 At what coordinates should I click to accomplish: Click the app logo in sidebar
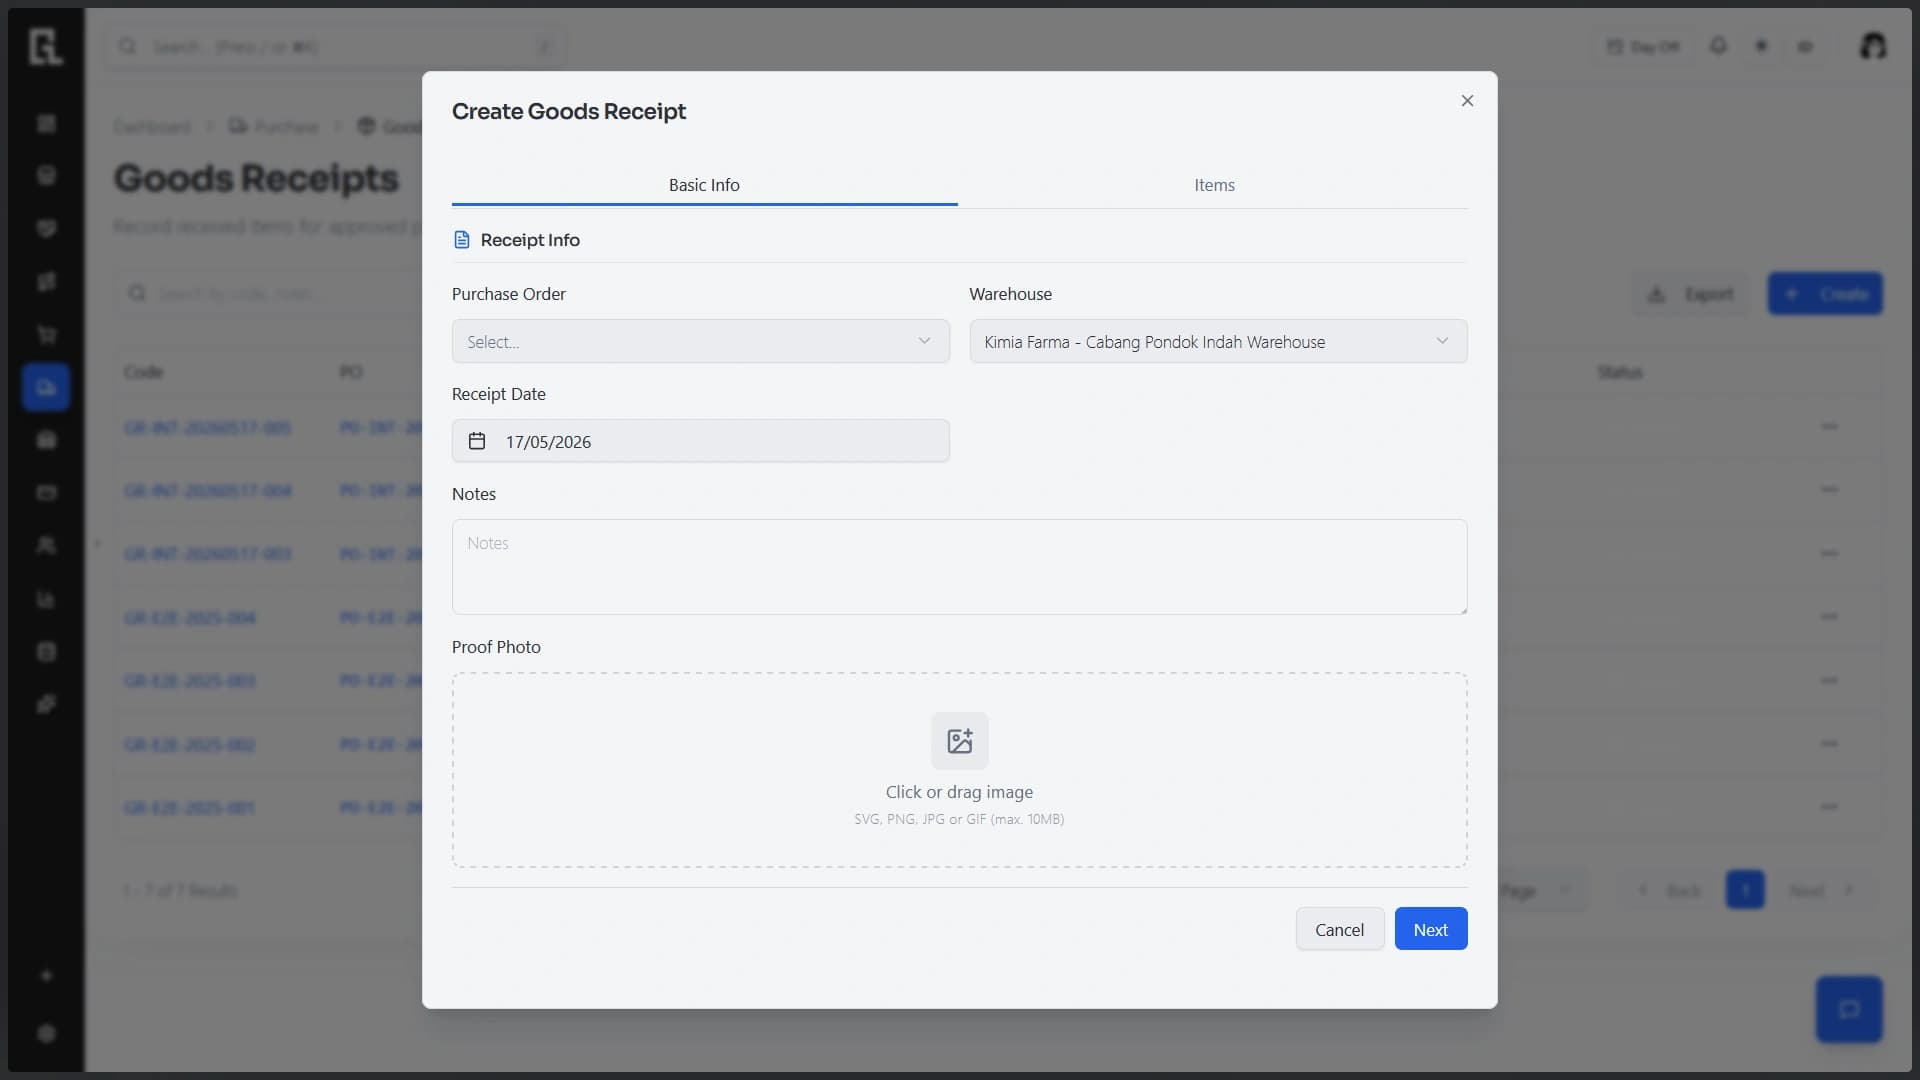46,46
